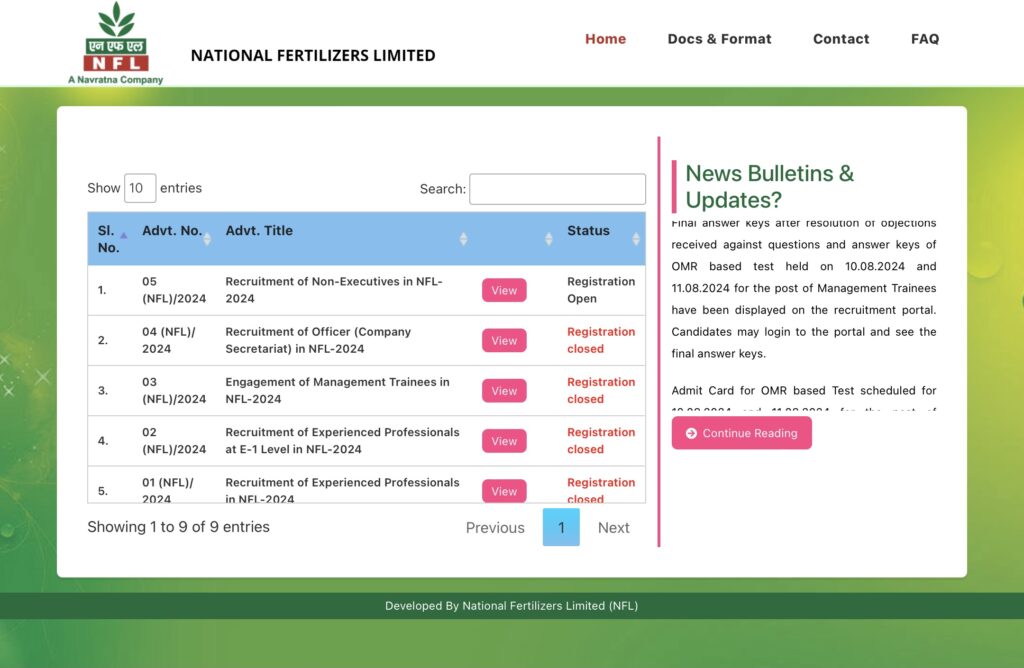The height and width of the screenshot is (668, 1024).
Task: Click 'Engagement of Management Trainees in NFL-2024' title
Action: pyautogui.click(x=337, y=390)
